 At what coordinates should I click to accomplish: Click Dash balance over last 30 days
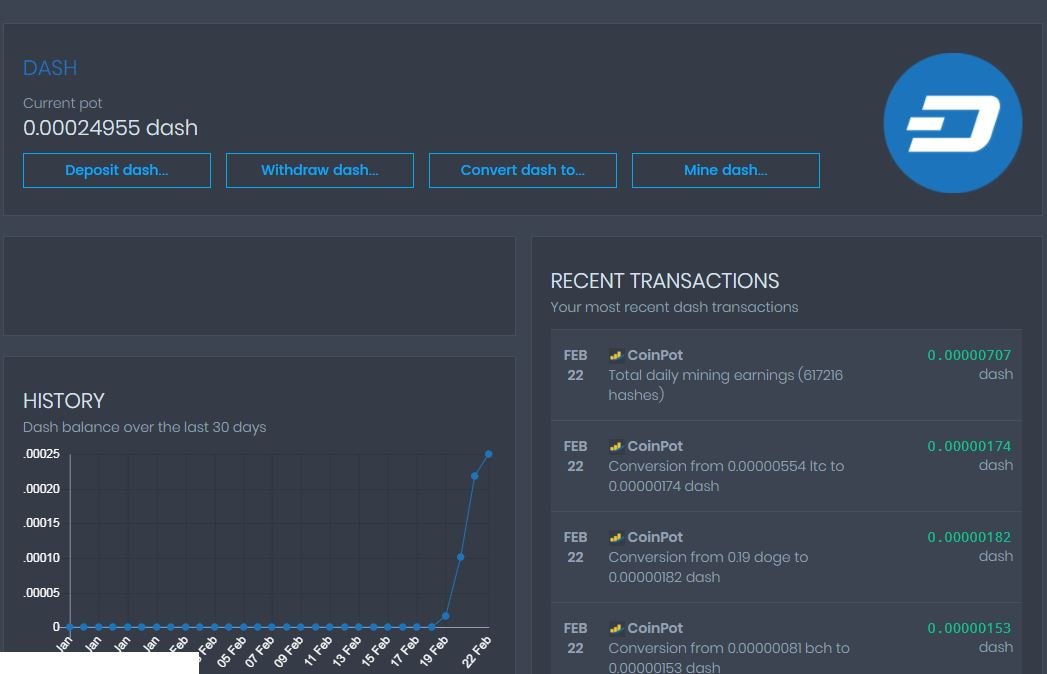[144, 427]
